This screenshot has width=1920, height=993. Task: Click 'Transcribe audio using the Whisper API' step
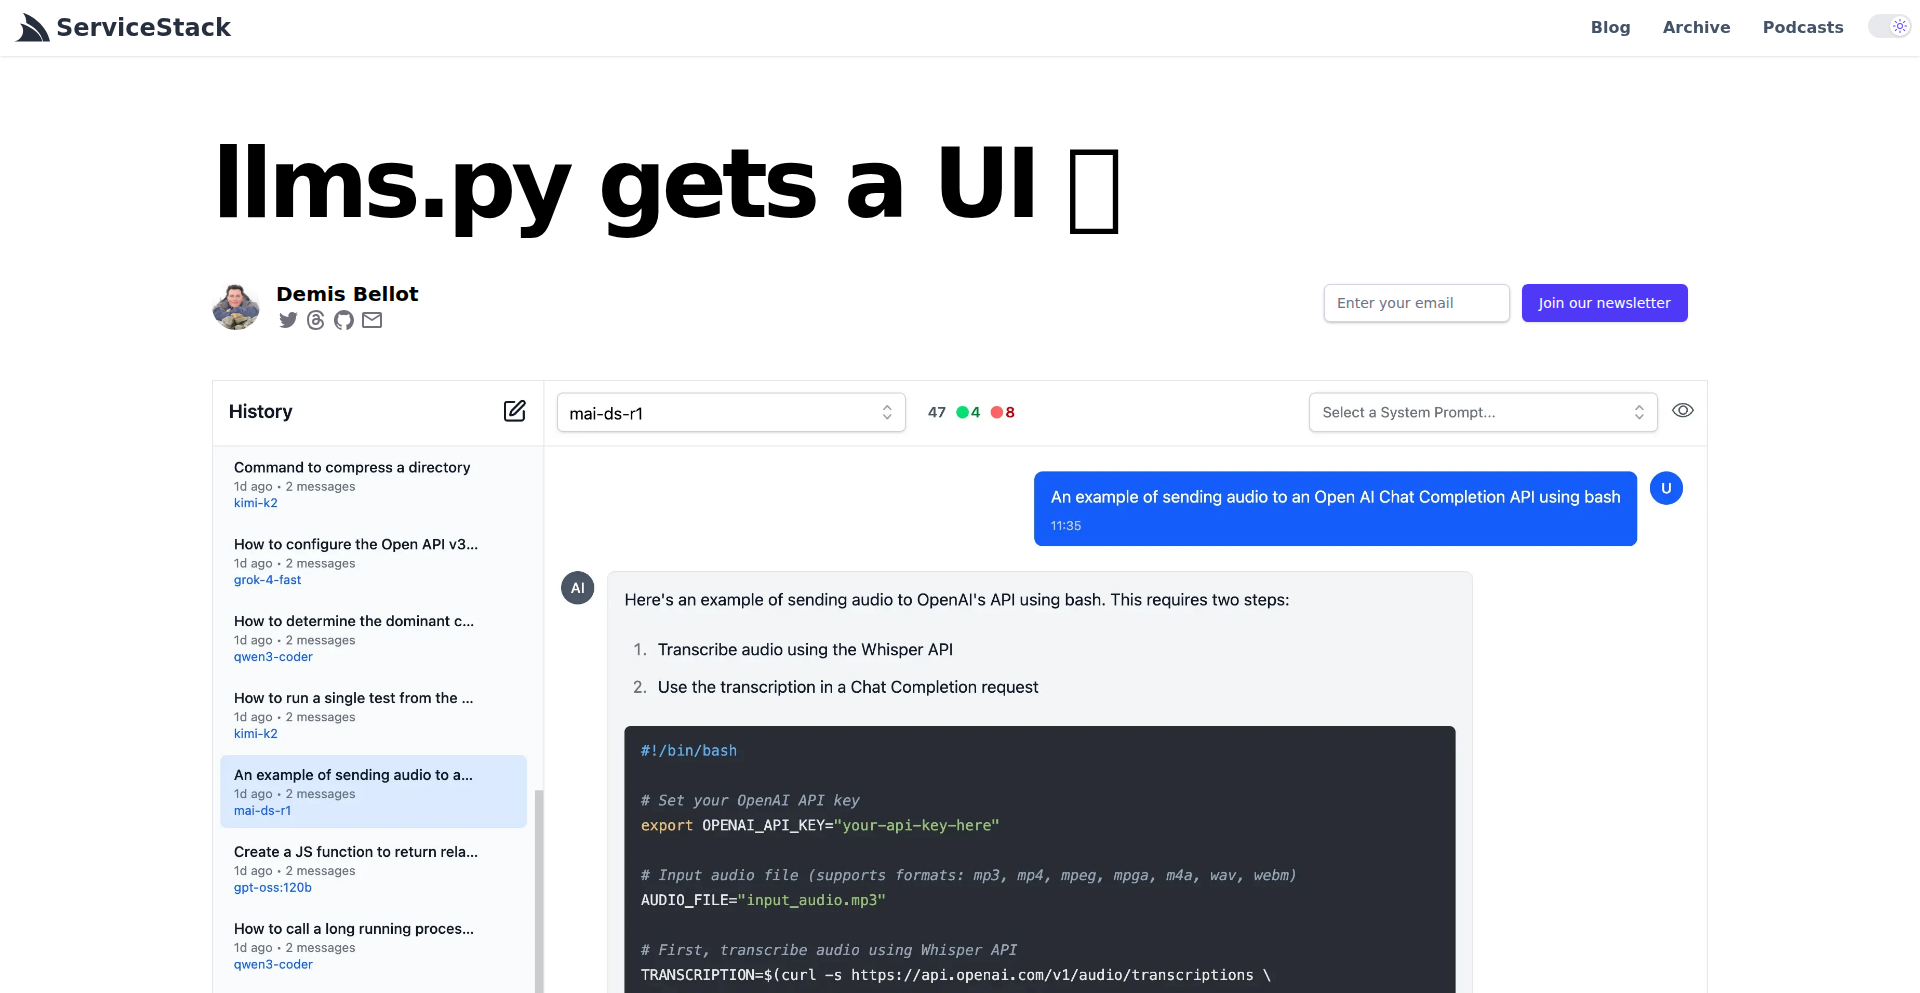pyautogui.click(x=805, y=650)
